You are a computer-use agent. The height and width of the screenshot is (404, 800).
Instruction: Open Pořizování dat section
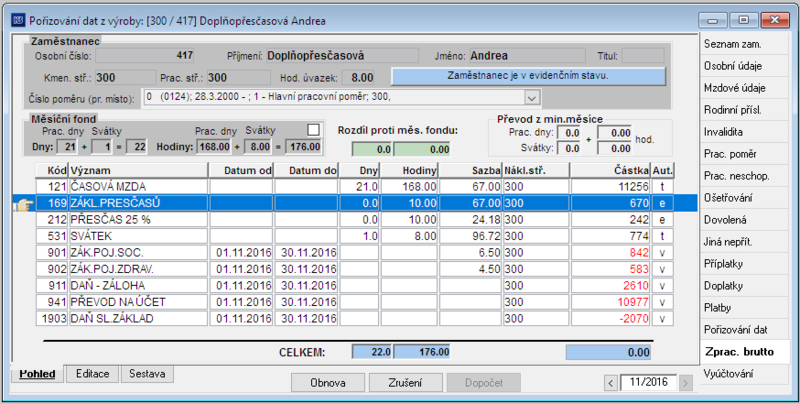[x=744, y=330]
